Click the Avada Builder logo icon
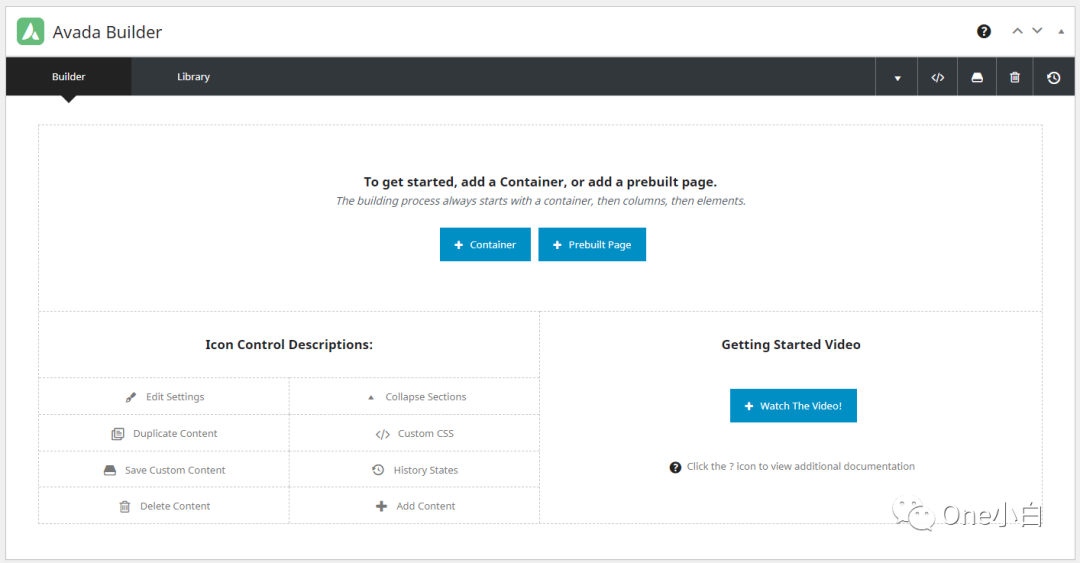This screenshot has height=563, width=1080. 31,31
